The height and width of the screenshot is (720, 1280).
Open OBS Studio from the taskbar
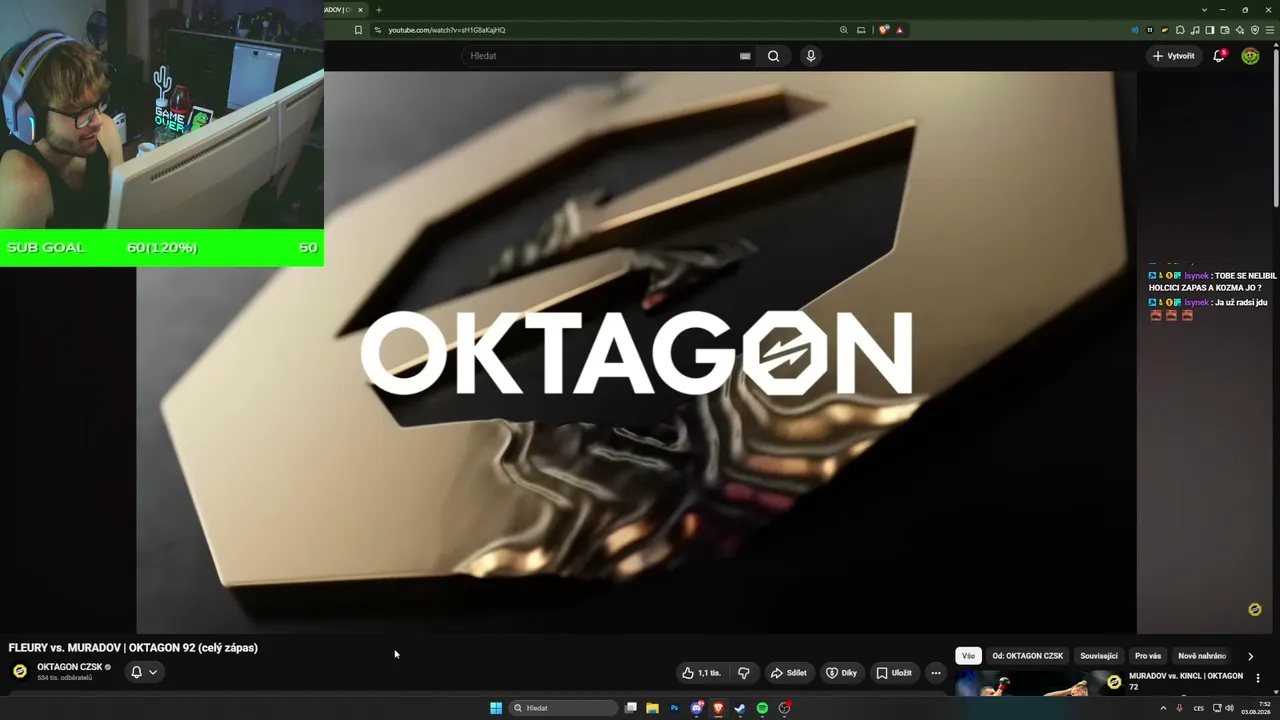pyautogui.click(x=785, y=708)
